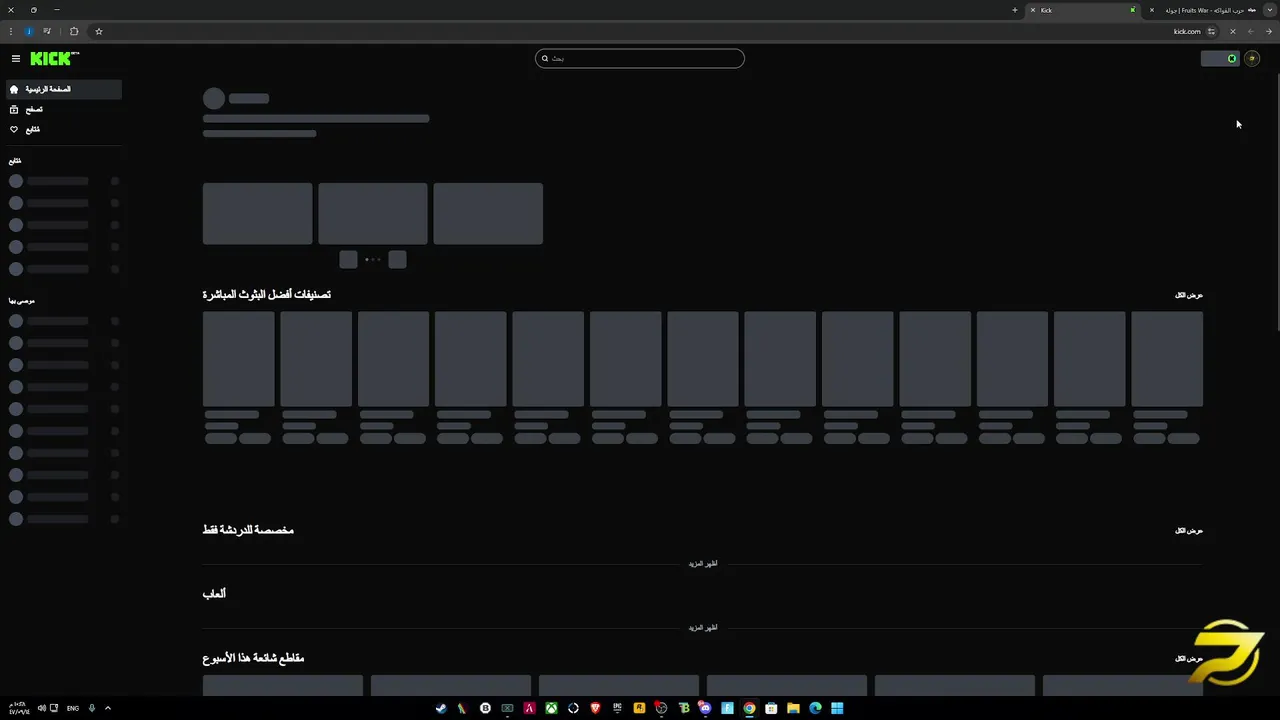Expand the tab search dropdown

[1270, 10]
